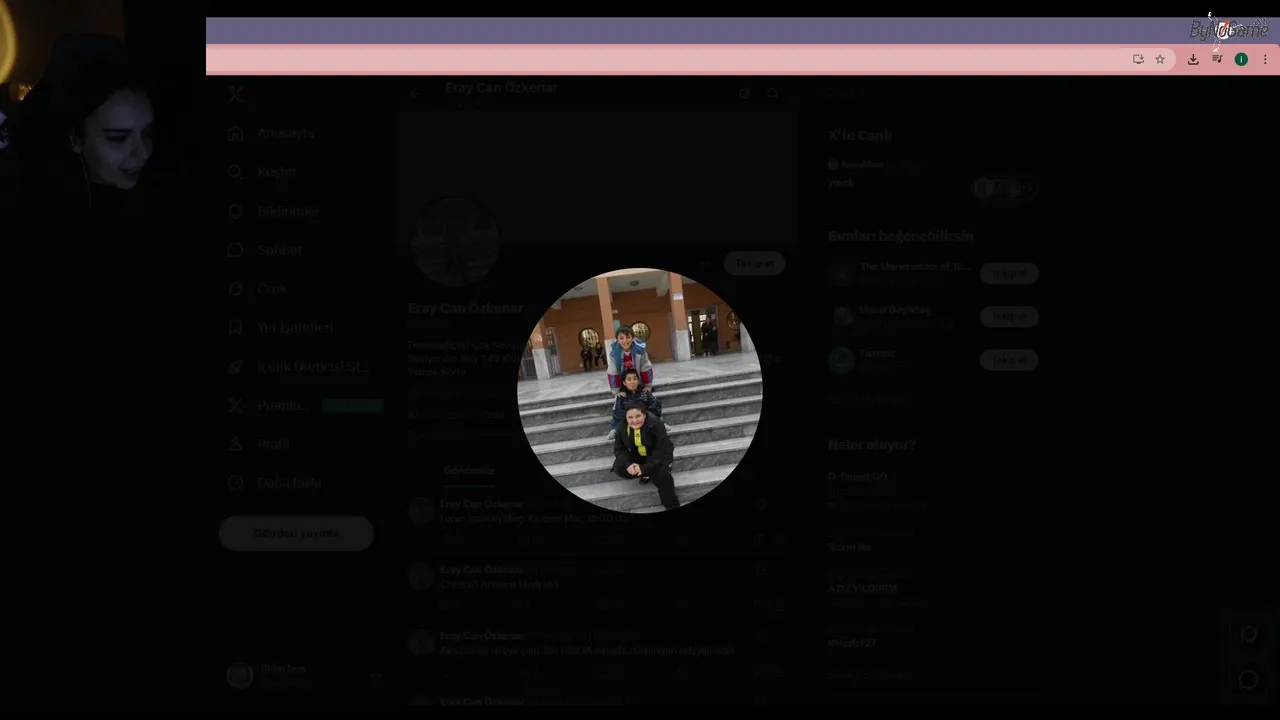Click the back arrow beside Eray Can Özkenar
The image size is (1280, 720).
click(415, 93)
